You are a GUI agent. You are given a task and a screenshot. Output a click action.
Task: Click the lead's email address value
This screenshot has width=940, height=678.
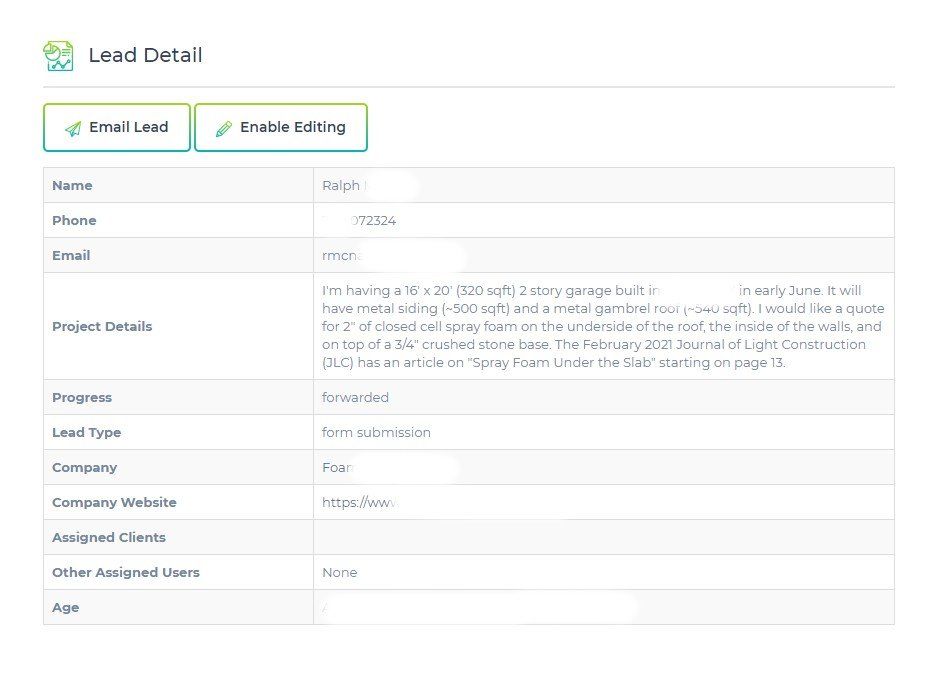(341, 256)
